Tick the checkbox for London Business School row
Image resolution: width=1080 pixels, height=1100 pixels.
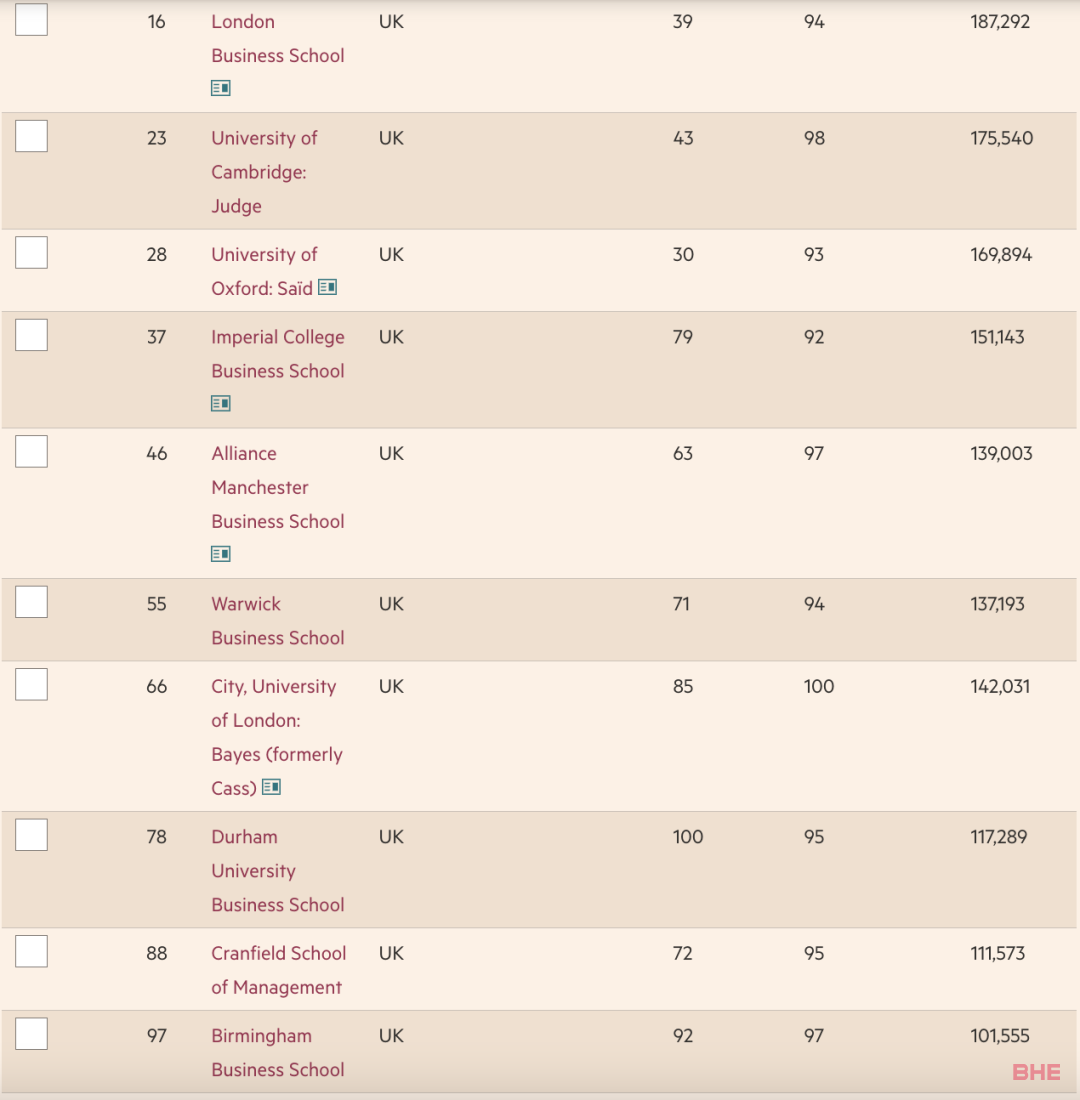click(32, 20)
